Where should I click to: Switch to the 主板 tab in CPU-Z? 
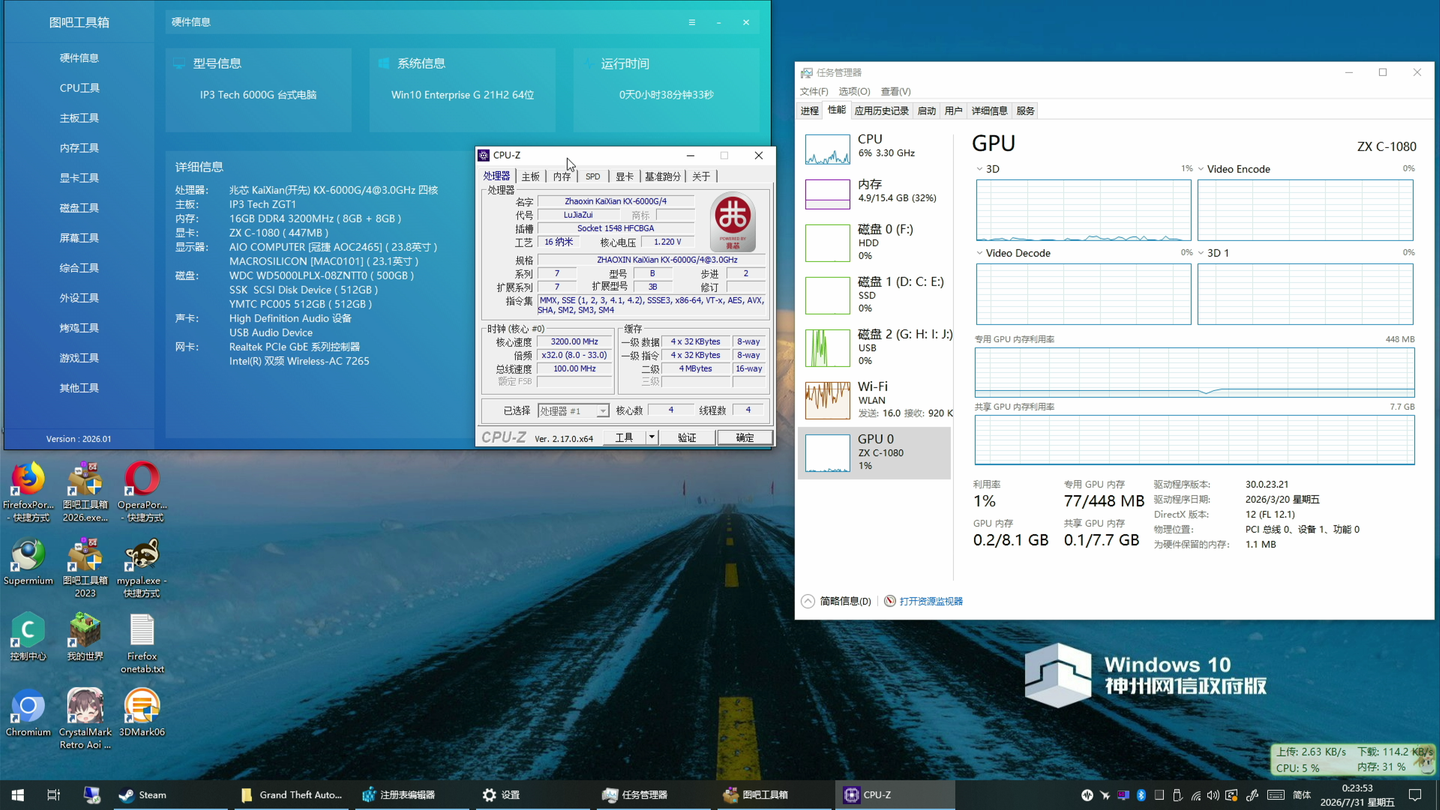tap(530, 177)
